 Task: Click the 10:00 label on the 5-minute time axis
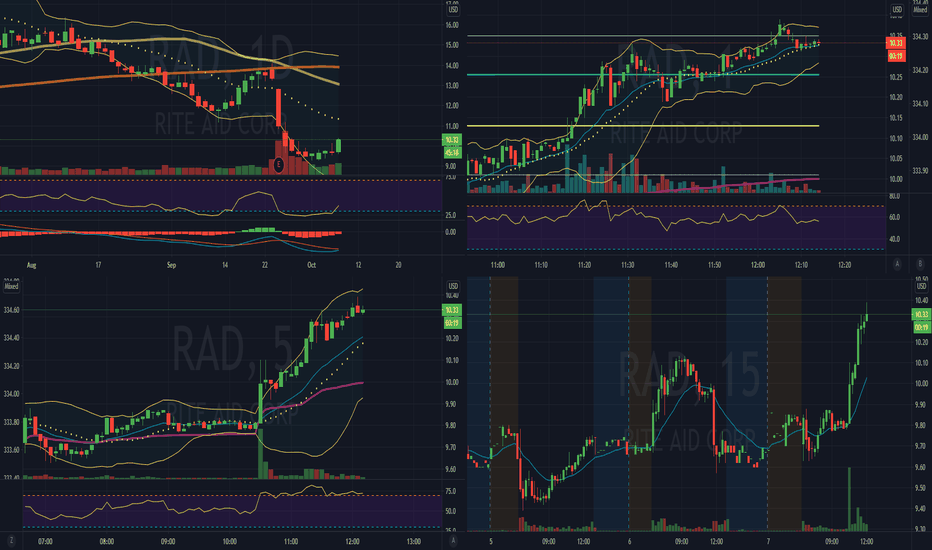coord(229,542)
